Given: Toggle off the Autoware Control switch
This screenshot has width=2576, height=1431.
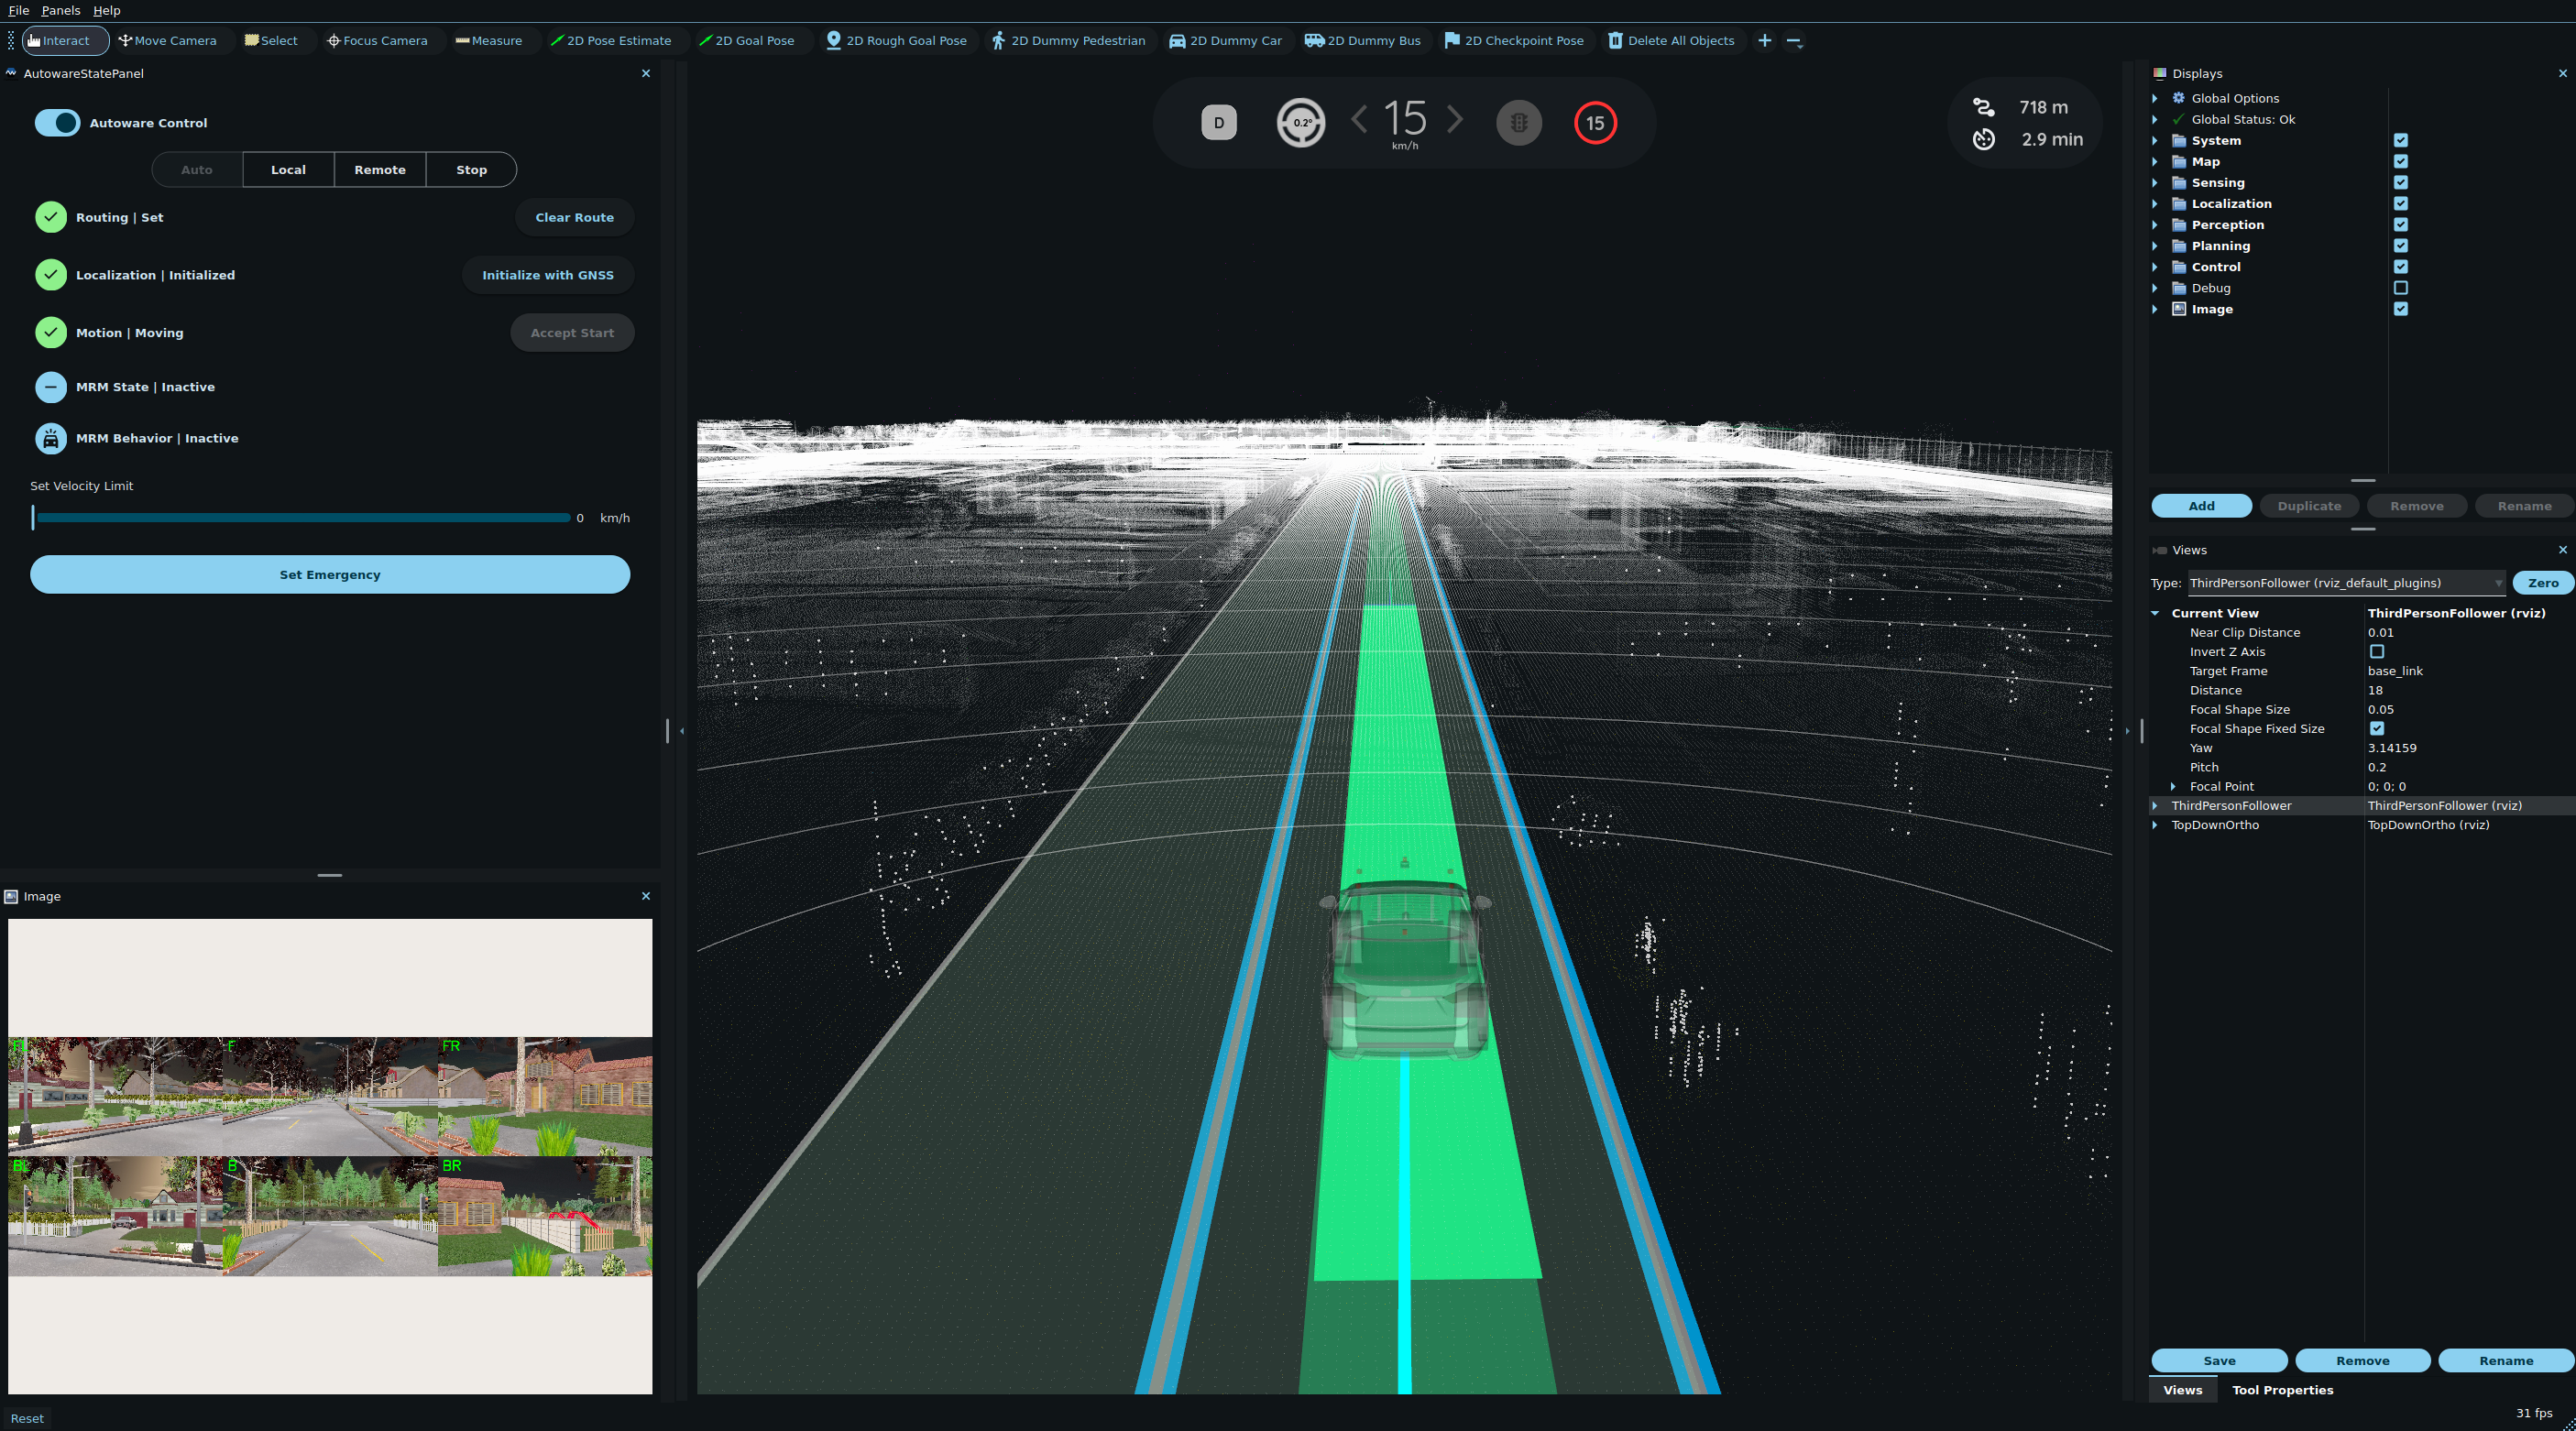Looking at the screenshot, I should [x=57, y=122].
